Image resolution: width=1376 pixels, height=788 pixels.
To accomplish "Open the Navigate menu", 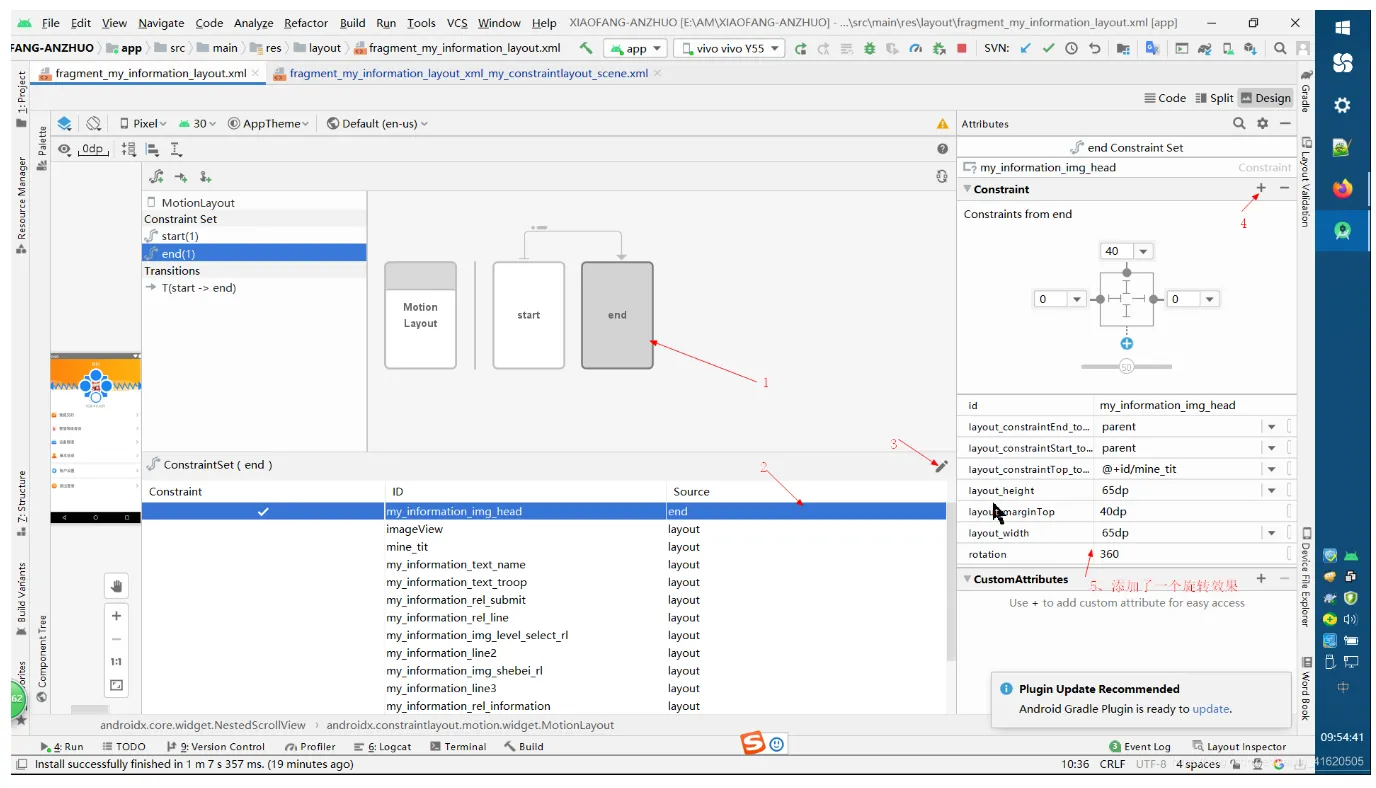I will click(161, 23).
